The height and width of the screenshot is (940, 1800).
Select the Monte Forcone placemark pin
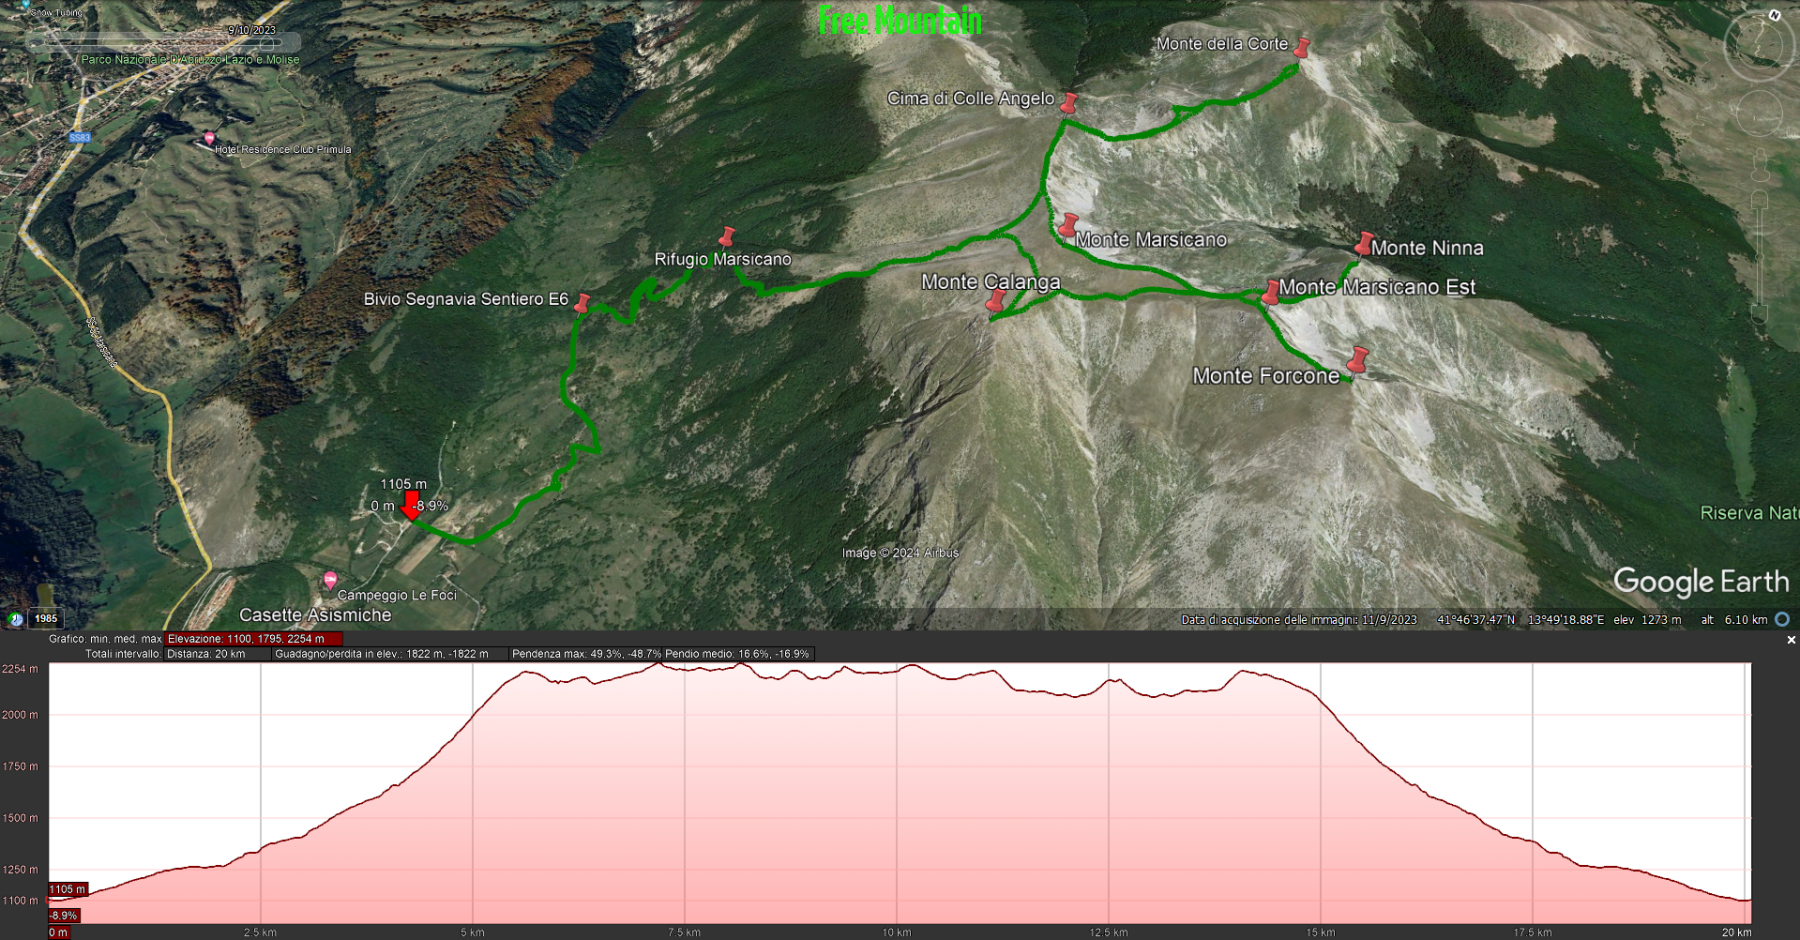pos(1356,359)
